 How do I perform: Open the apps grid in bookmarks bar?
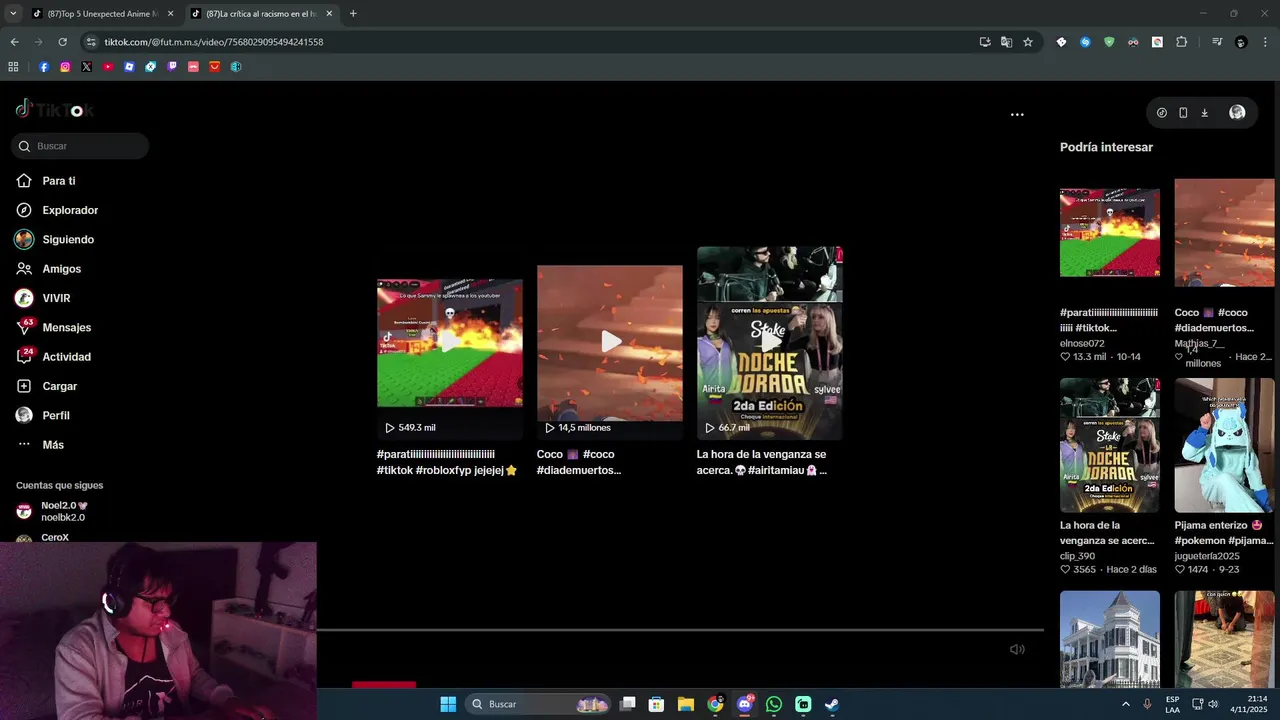[x=13, y=67]
